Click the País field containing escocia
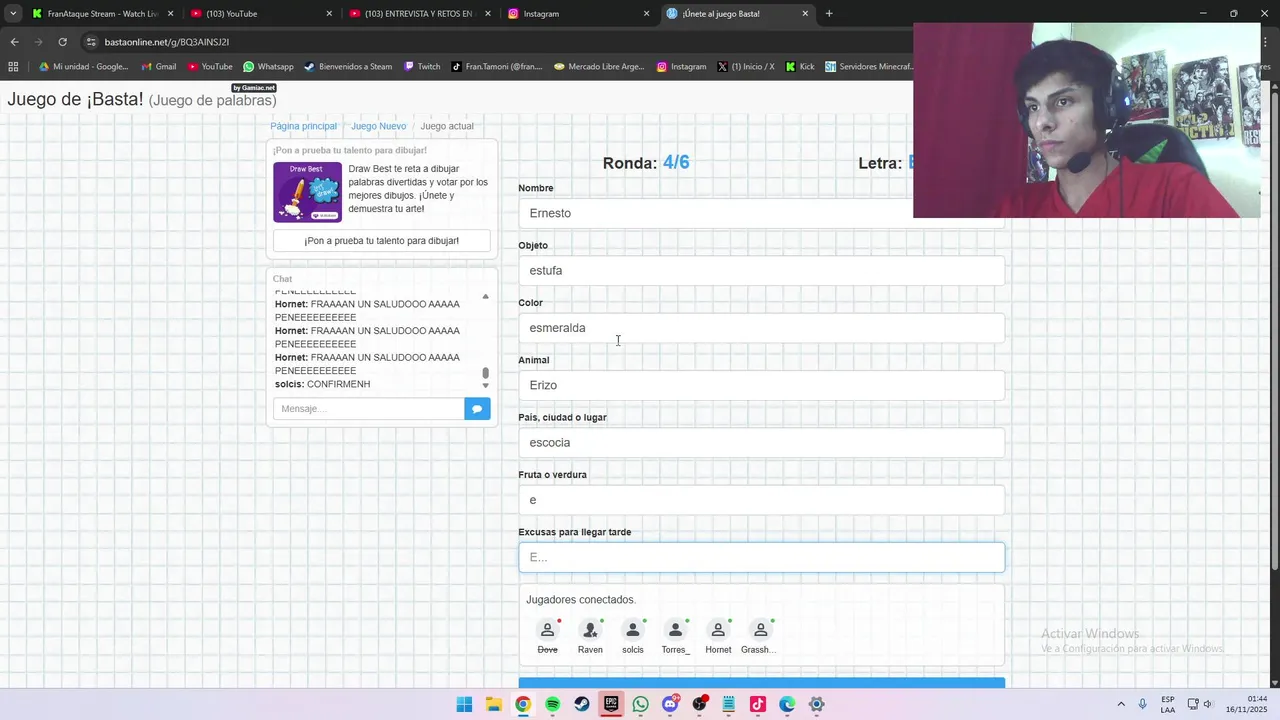 [x=761, y=442]
